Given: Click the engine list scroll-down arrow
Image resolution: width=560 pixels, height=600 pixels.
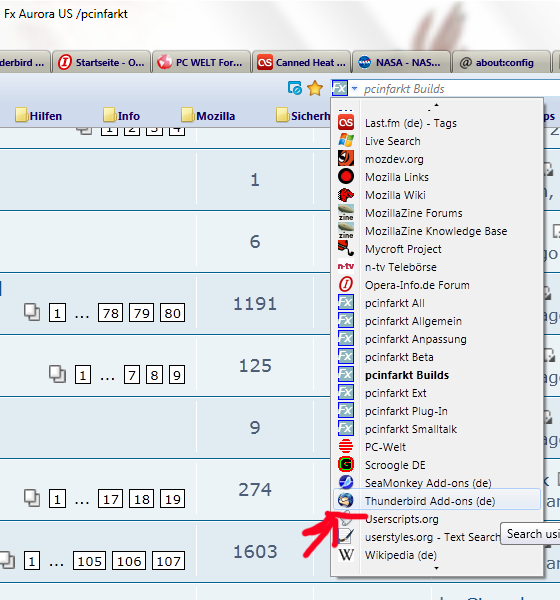Looking at the screenshot, I should (436, 568).
